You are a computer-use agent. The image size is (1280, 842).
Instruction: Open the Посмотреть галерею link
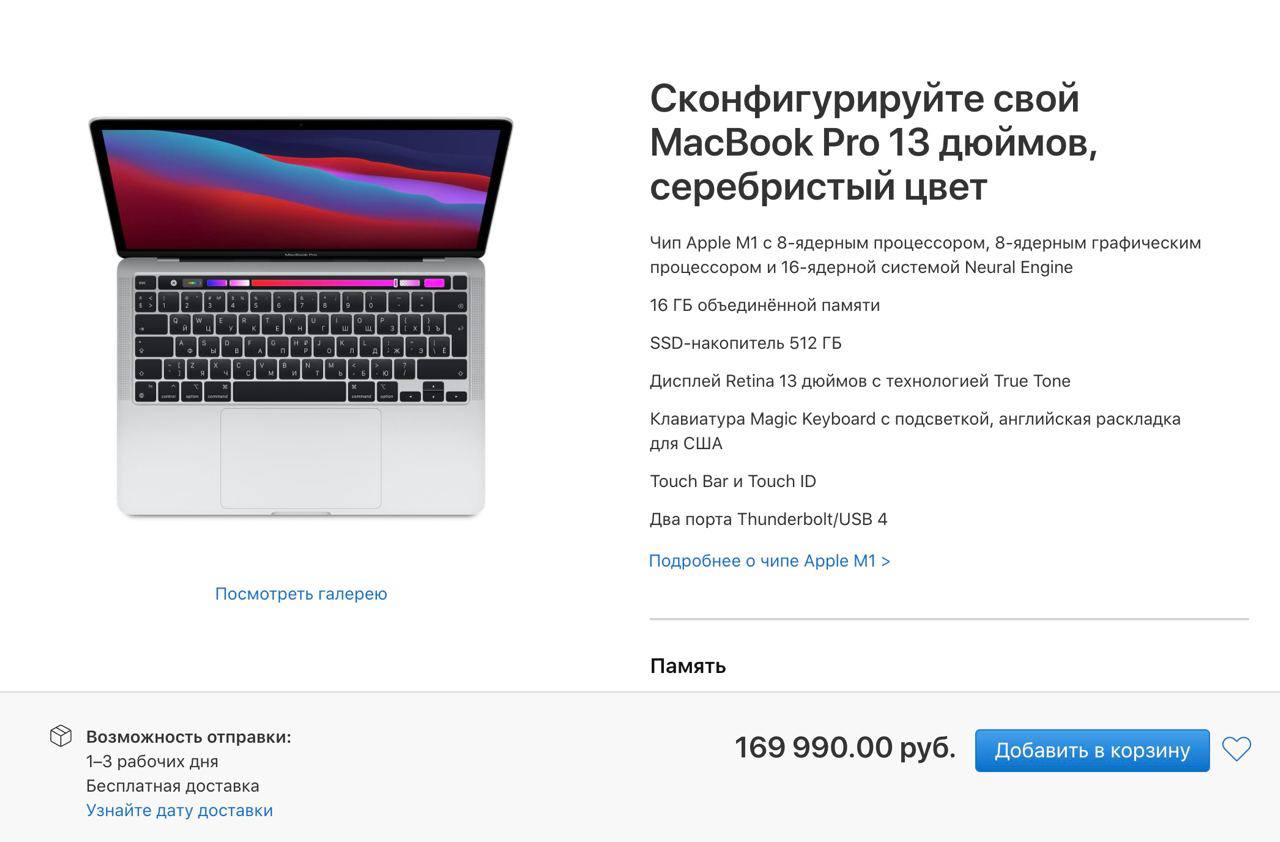click(x=301, y=594)
